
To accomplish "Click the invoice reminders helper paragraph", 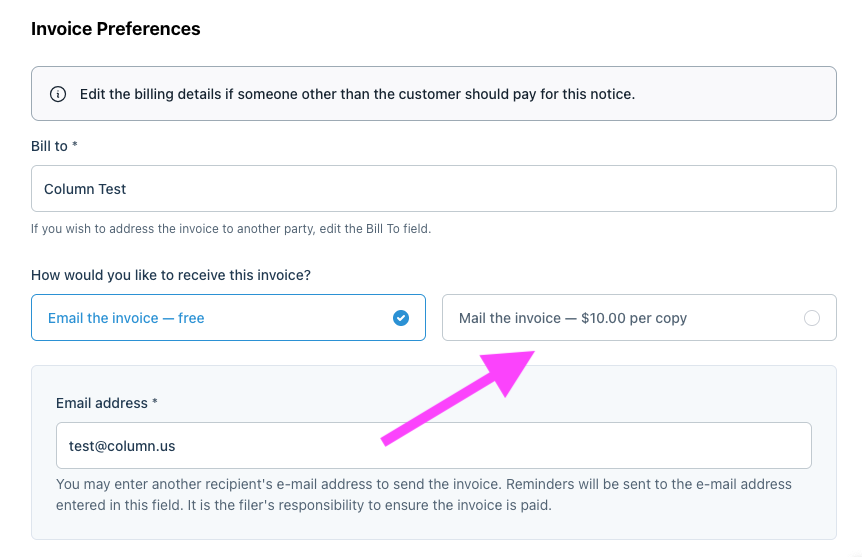I will coord(424,494).
